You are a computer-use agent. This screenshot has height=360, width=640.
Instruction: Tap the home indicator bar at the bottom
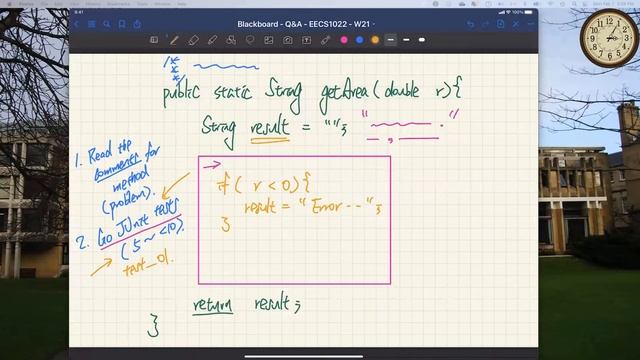(x=304, y=356)
